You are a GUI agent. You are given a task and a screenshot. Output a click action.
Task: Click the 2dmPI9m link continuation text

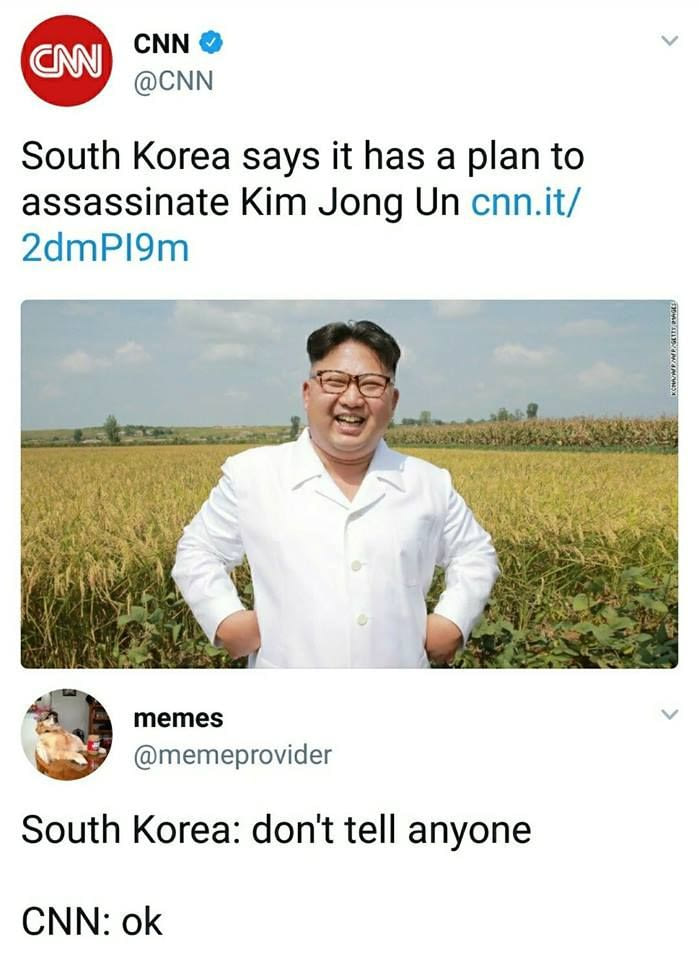[105, 249]
